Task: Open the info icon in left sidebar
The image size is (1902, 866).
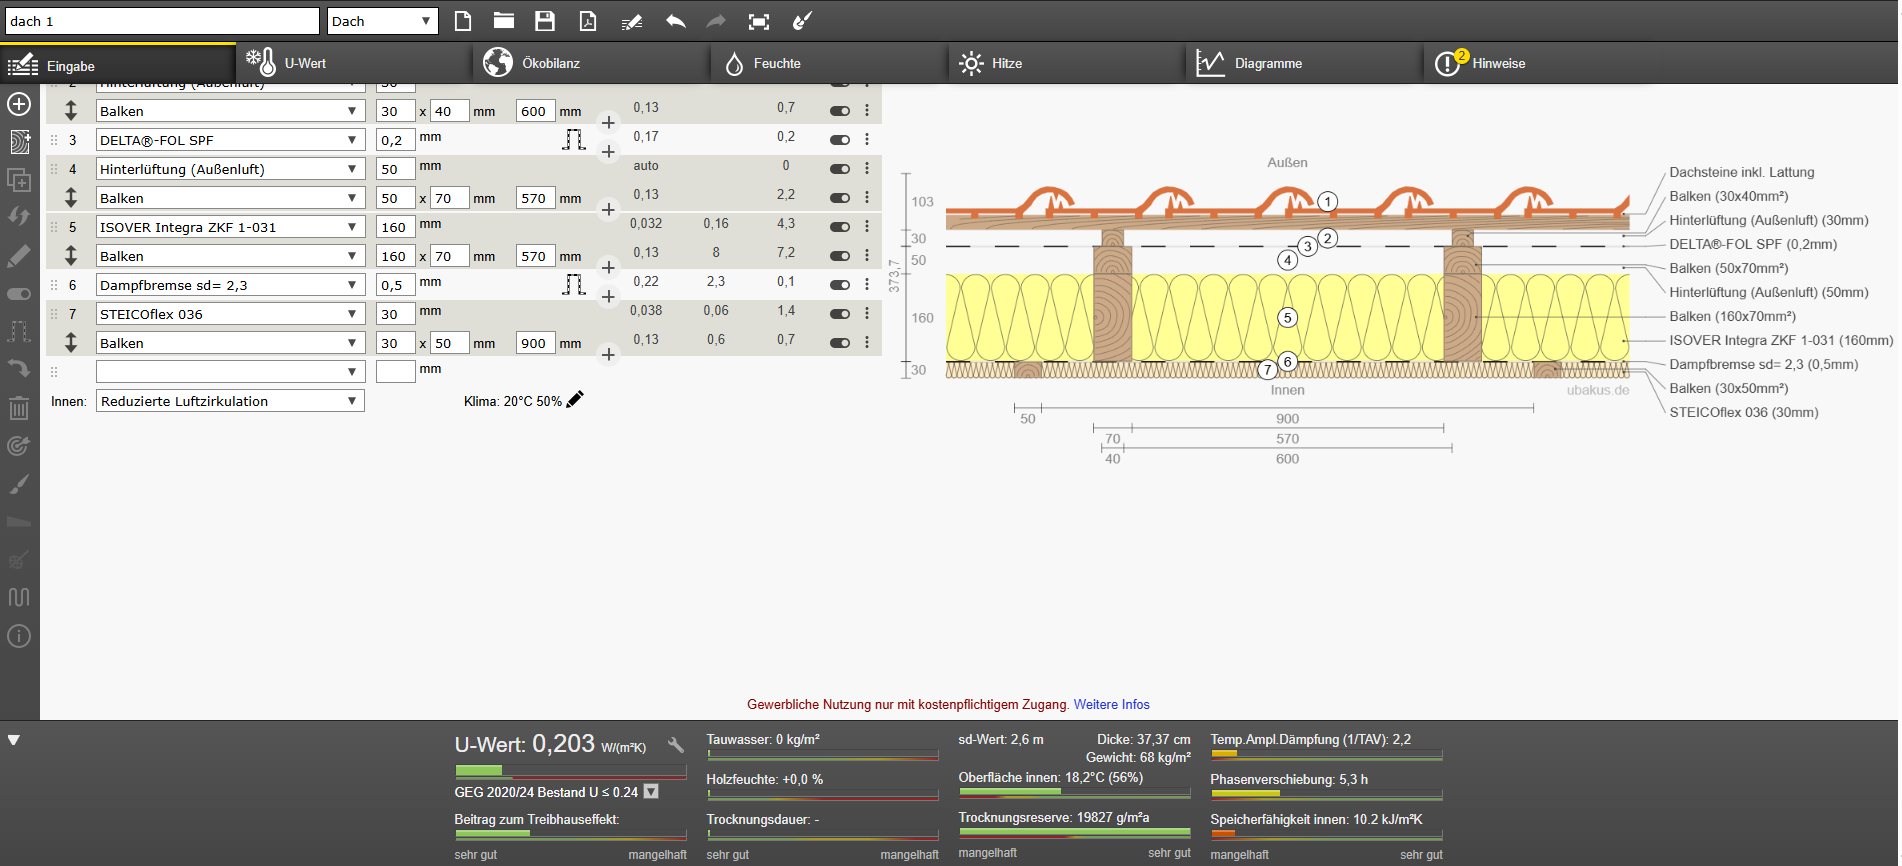Action: [x=19, y=636]
